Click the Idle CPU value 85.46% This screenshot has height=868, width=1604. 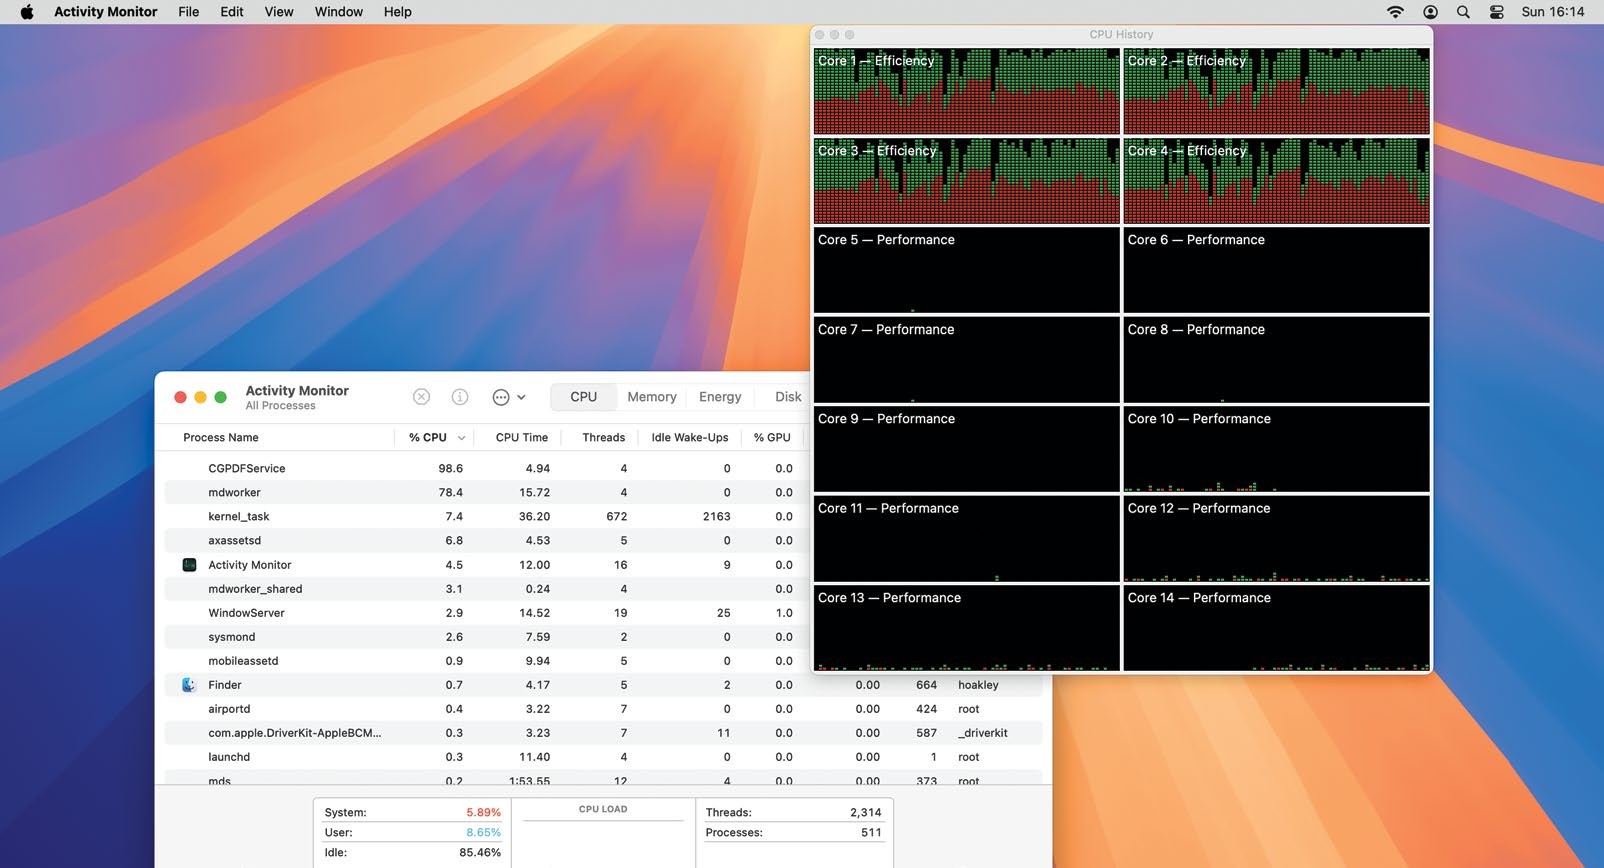[480, 853]
